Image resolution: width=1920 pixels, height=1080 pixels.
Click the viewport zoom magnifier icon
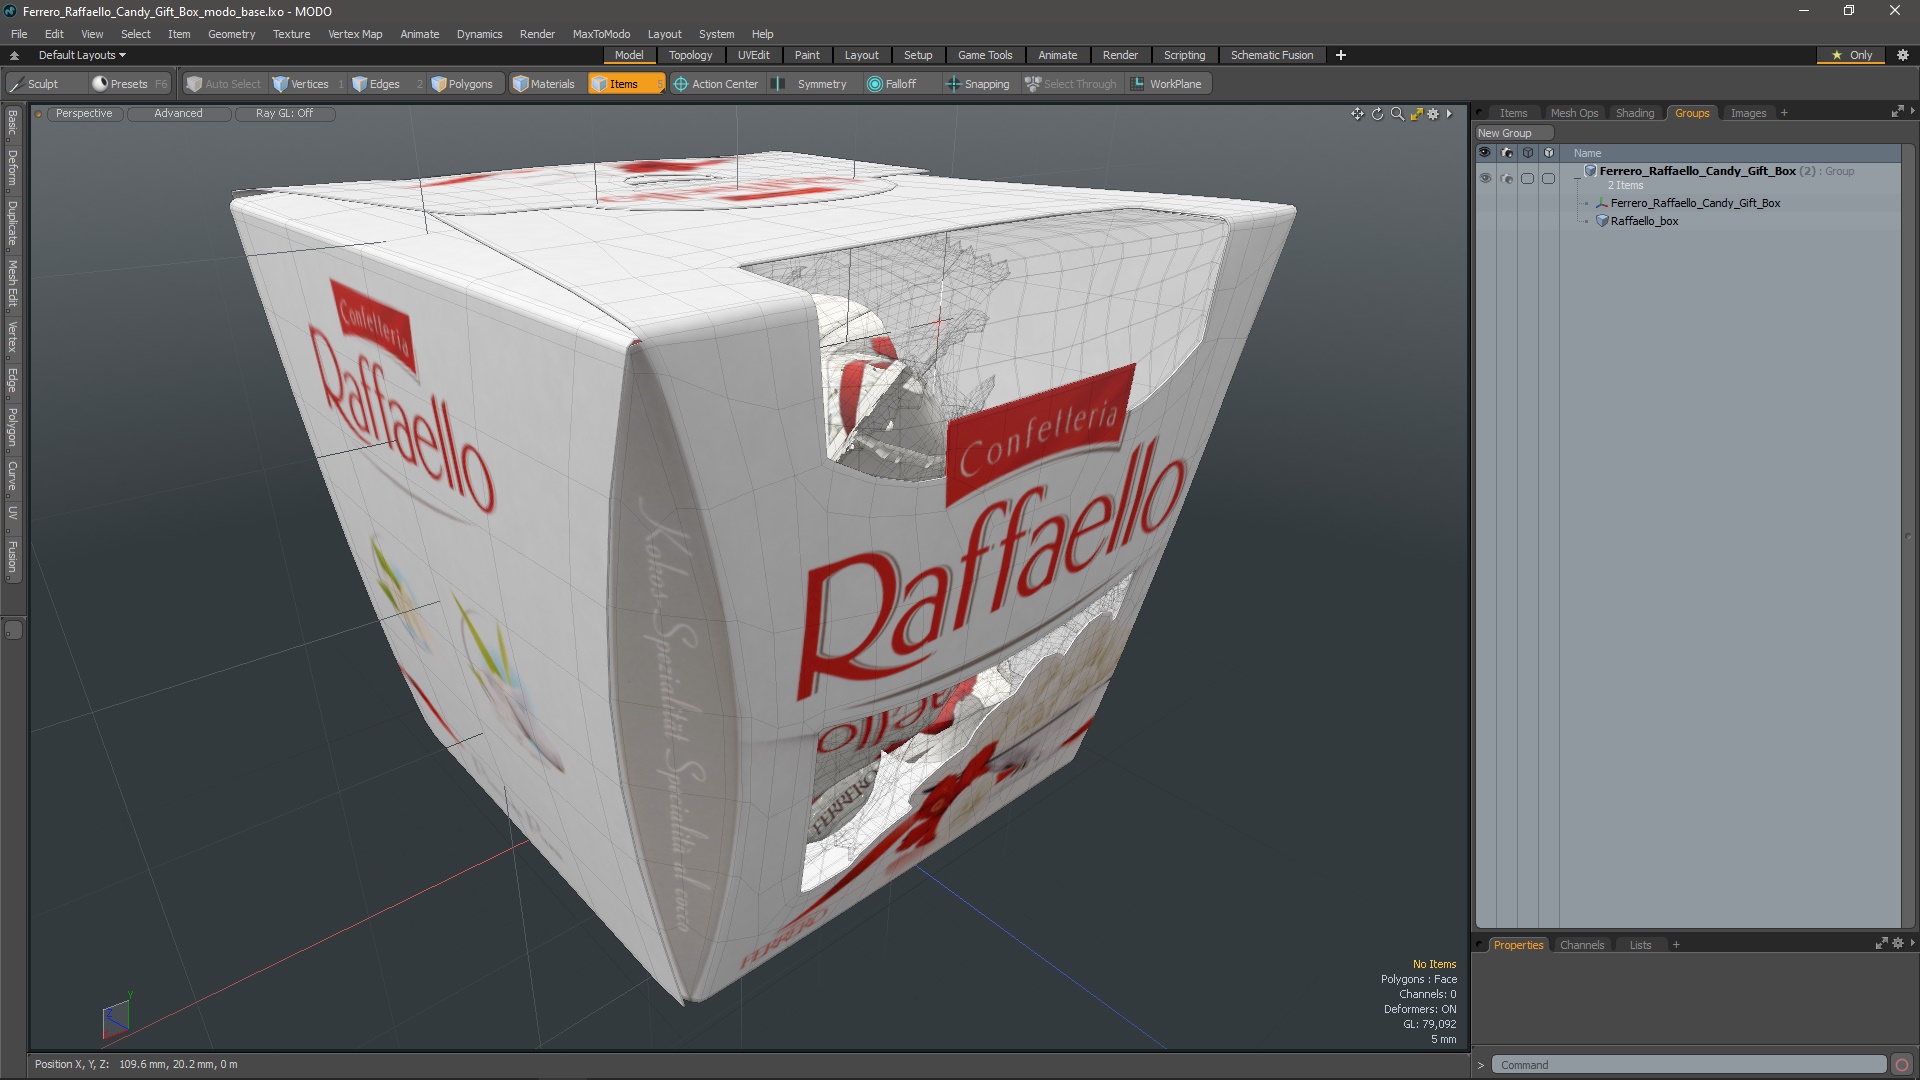[1397, 114]
